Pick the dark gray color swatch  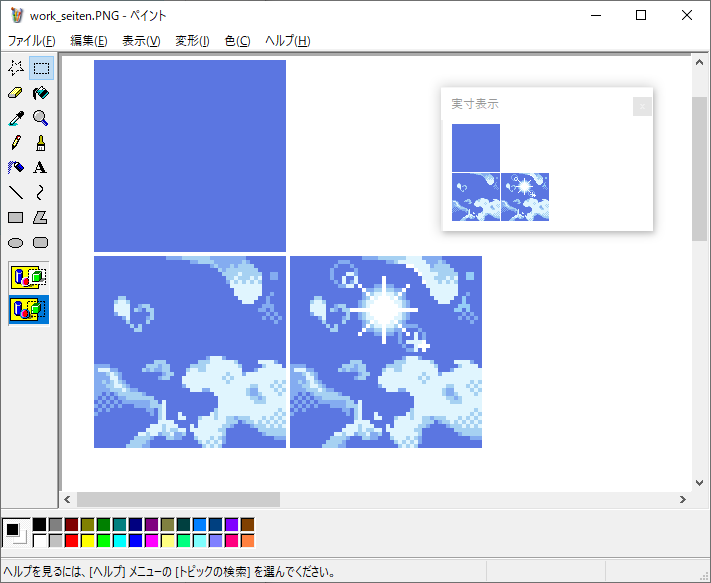click(55, 525)
